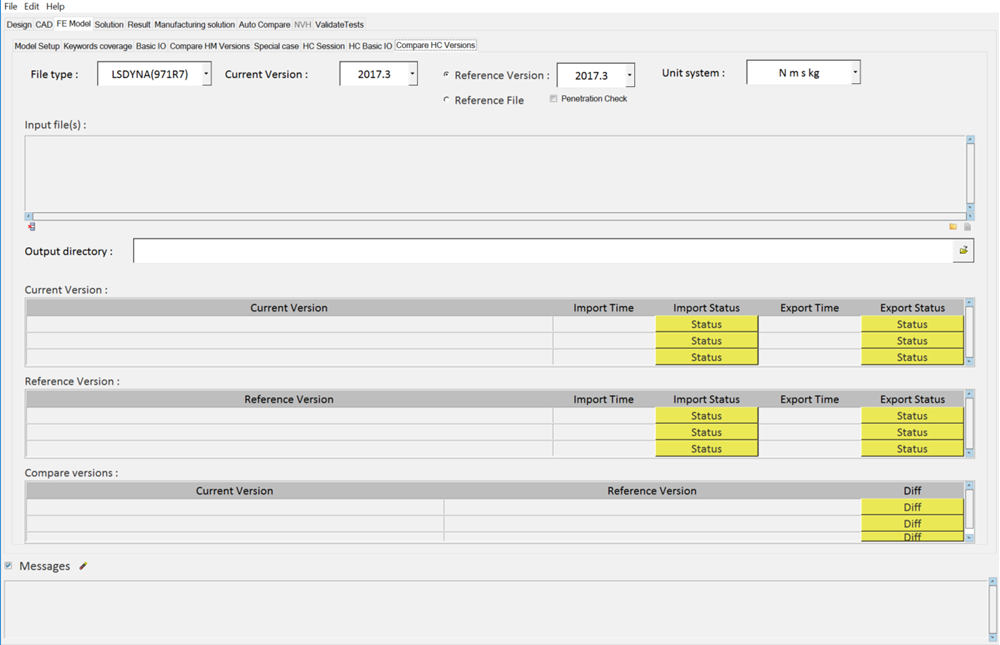
Task: Toggle the Messages checkbox
Action: tap(9, 566)
